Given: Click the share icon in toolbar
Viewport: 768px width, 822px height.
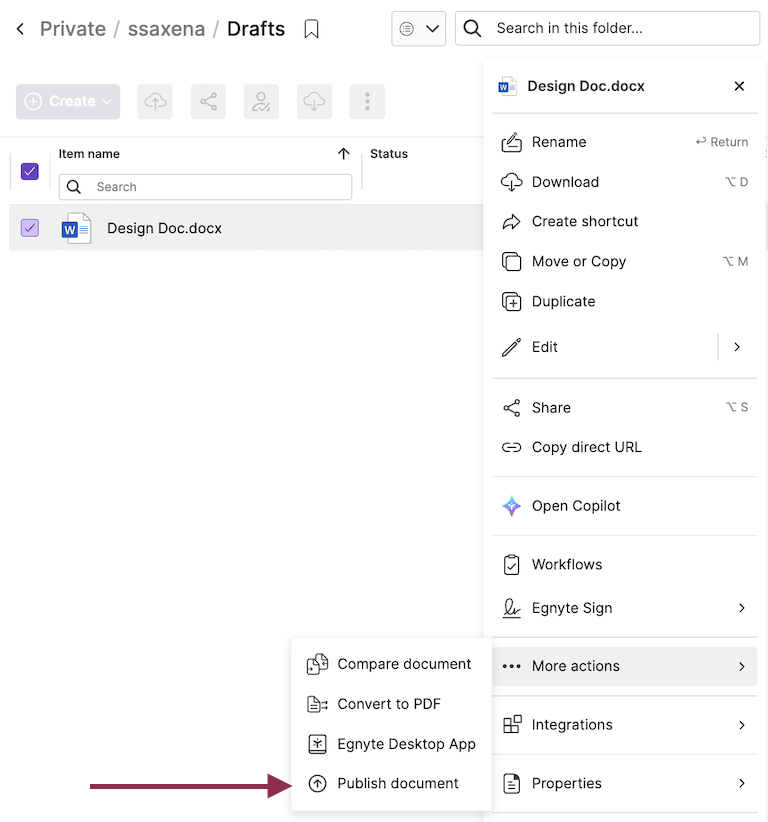Looking at the screenshot, I should coord(208,101).
